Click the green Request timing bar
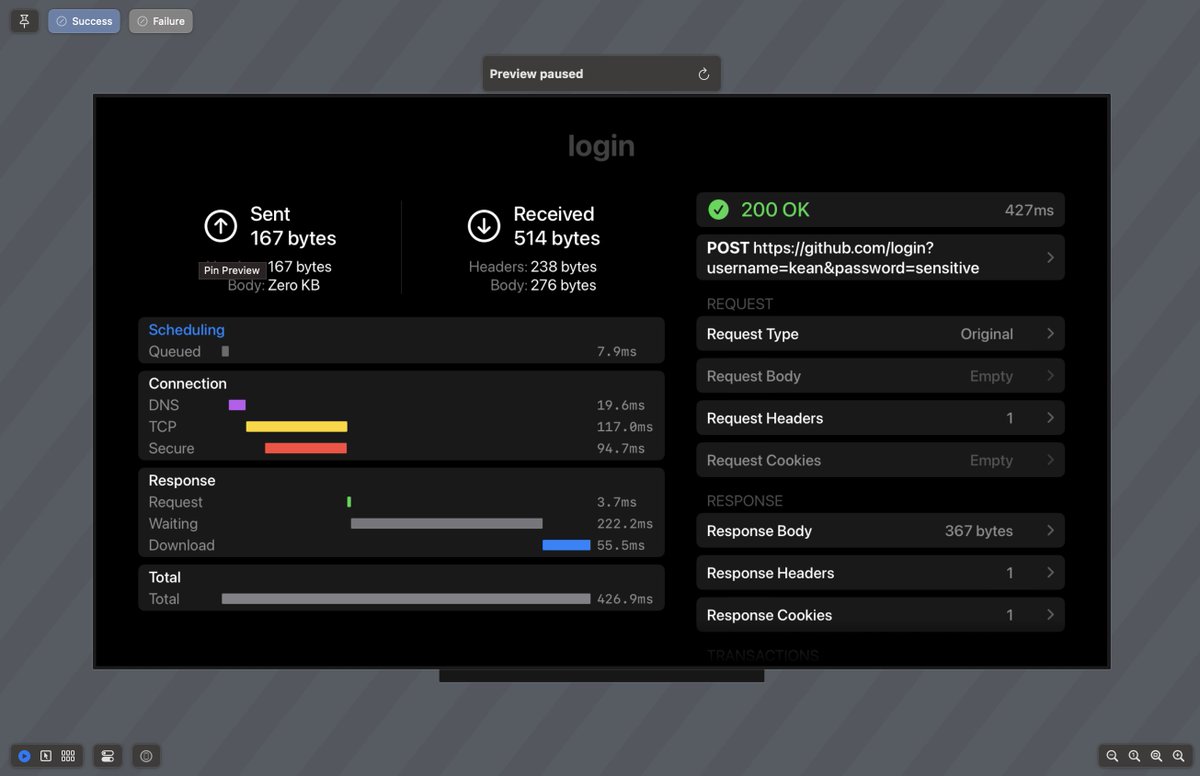 click(x=349, y=502)
